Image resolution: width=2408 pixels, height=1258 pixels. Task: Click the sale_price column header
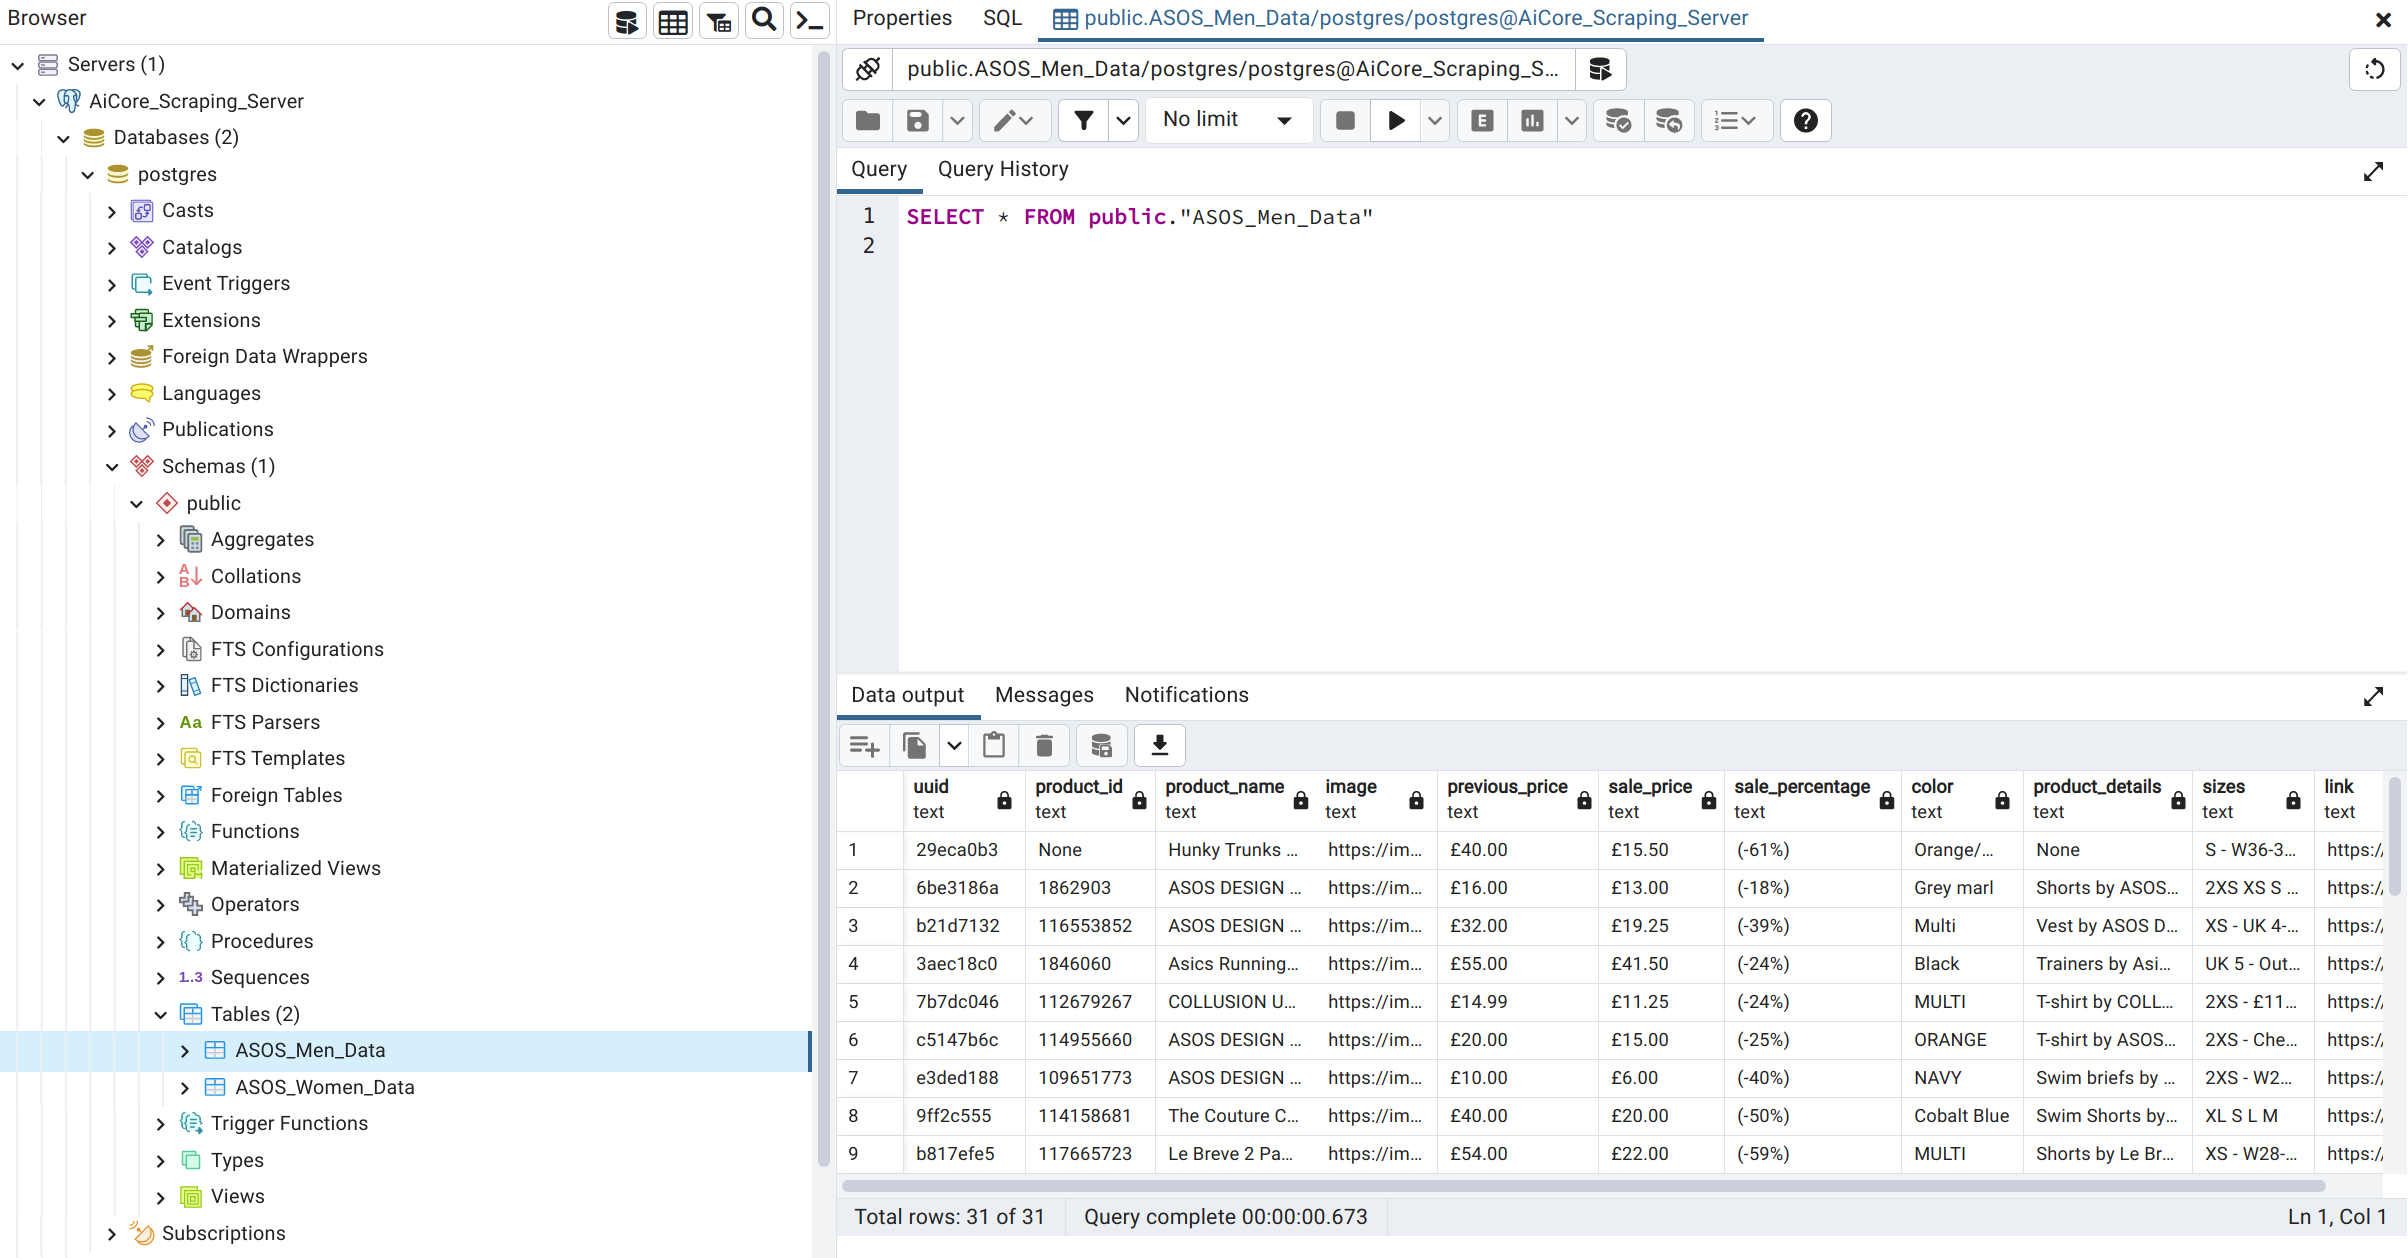(x=1660, y=800)
